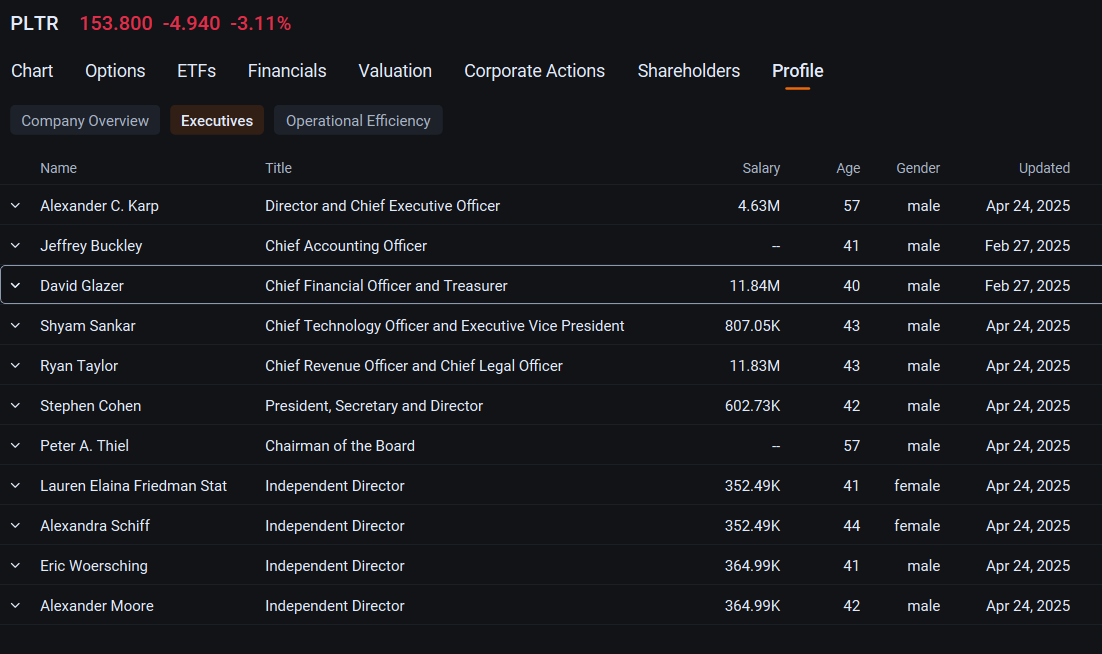Sort by the Title column header
This screenshot has width=1102, height=654.
278,168
